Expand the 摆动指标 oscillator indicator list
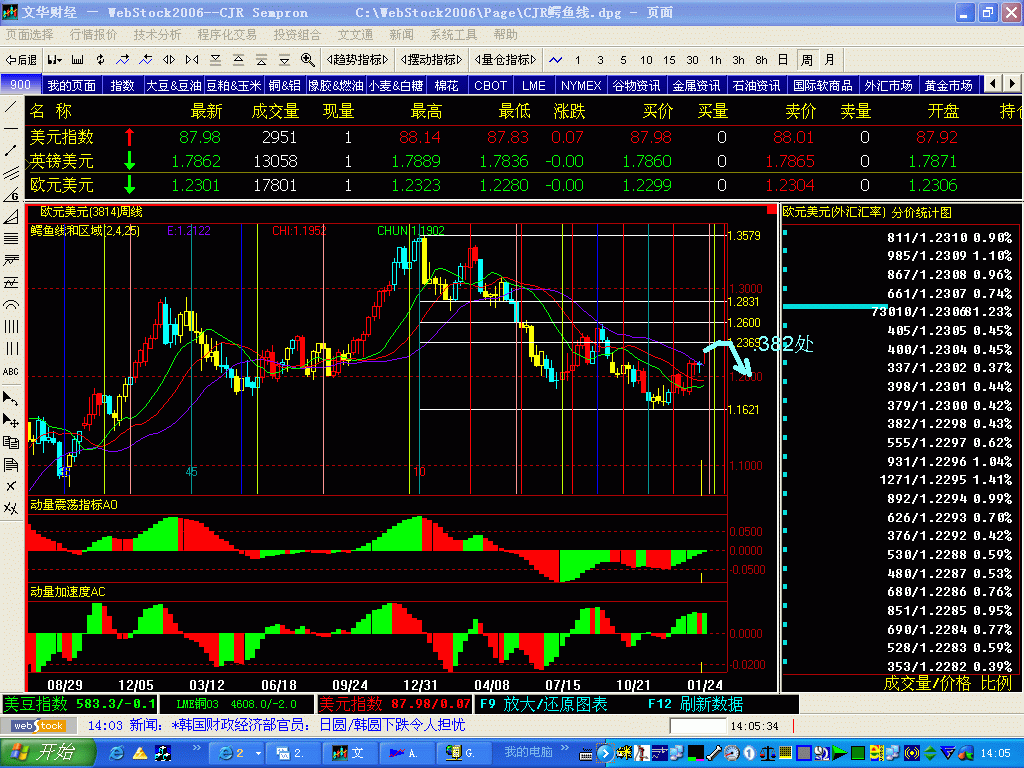The height and width of the screenshot is (768, 1024). 431,60
